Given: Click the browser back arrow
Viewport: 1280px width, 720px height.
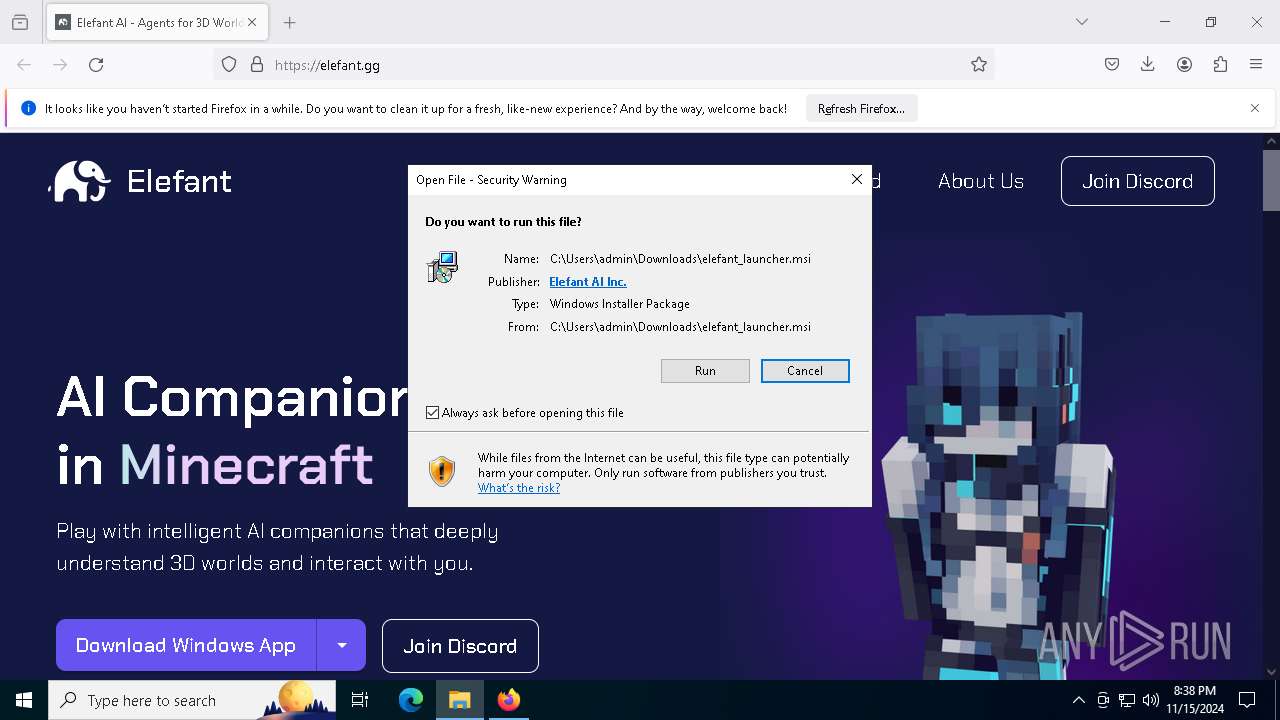Looking at the screenshot, I should pos(24,65).
